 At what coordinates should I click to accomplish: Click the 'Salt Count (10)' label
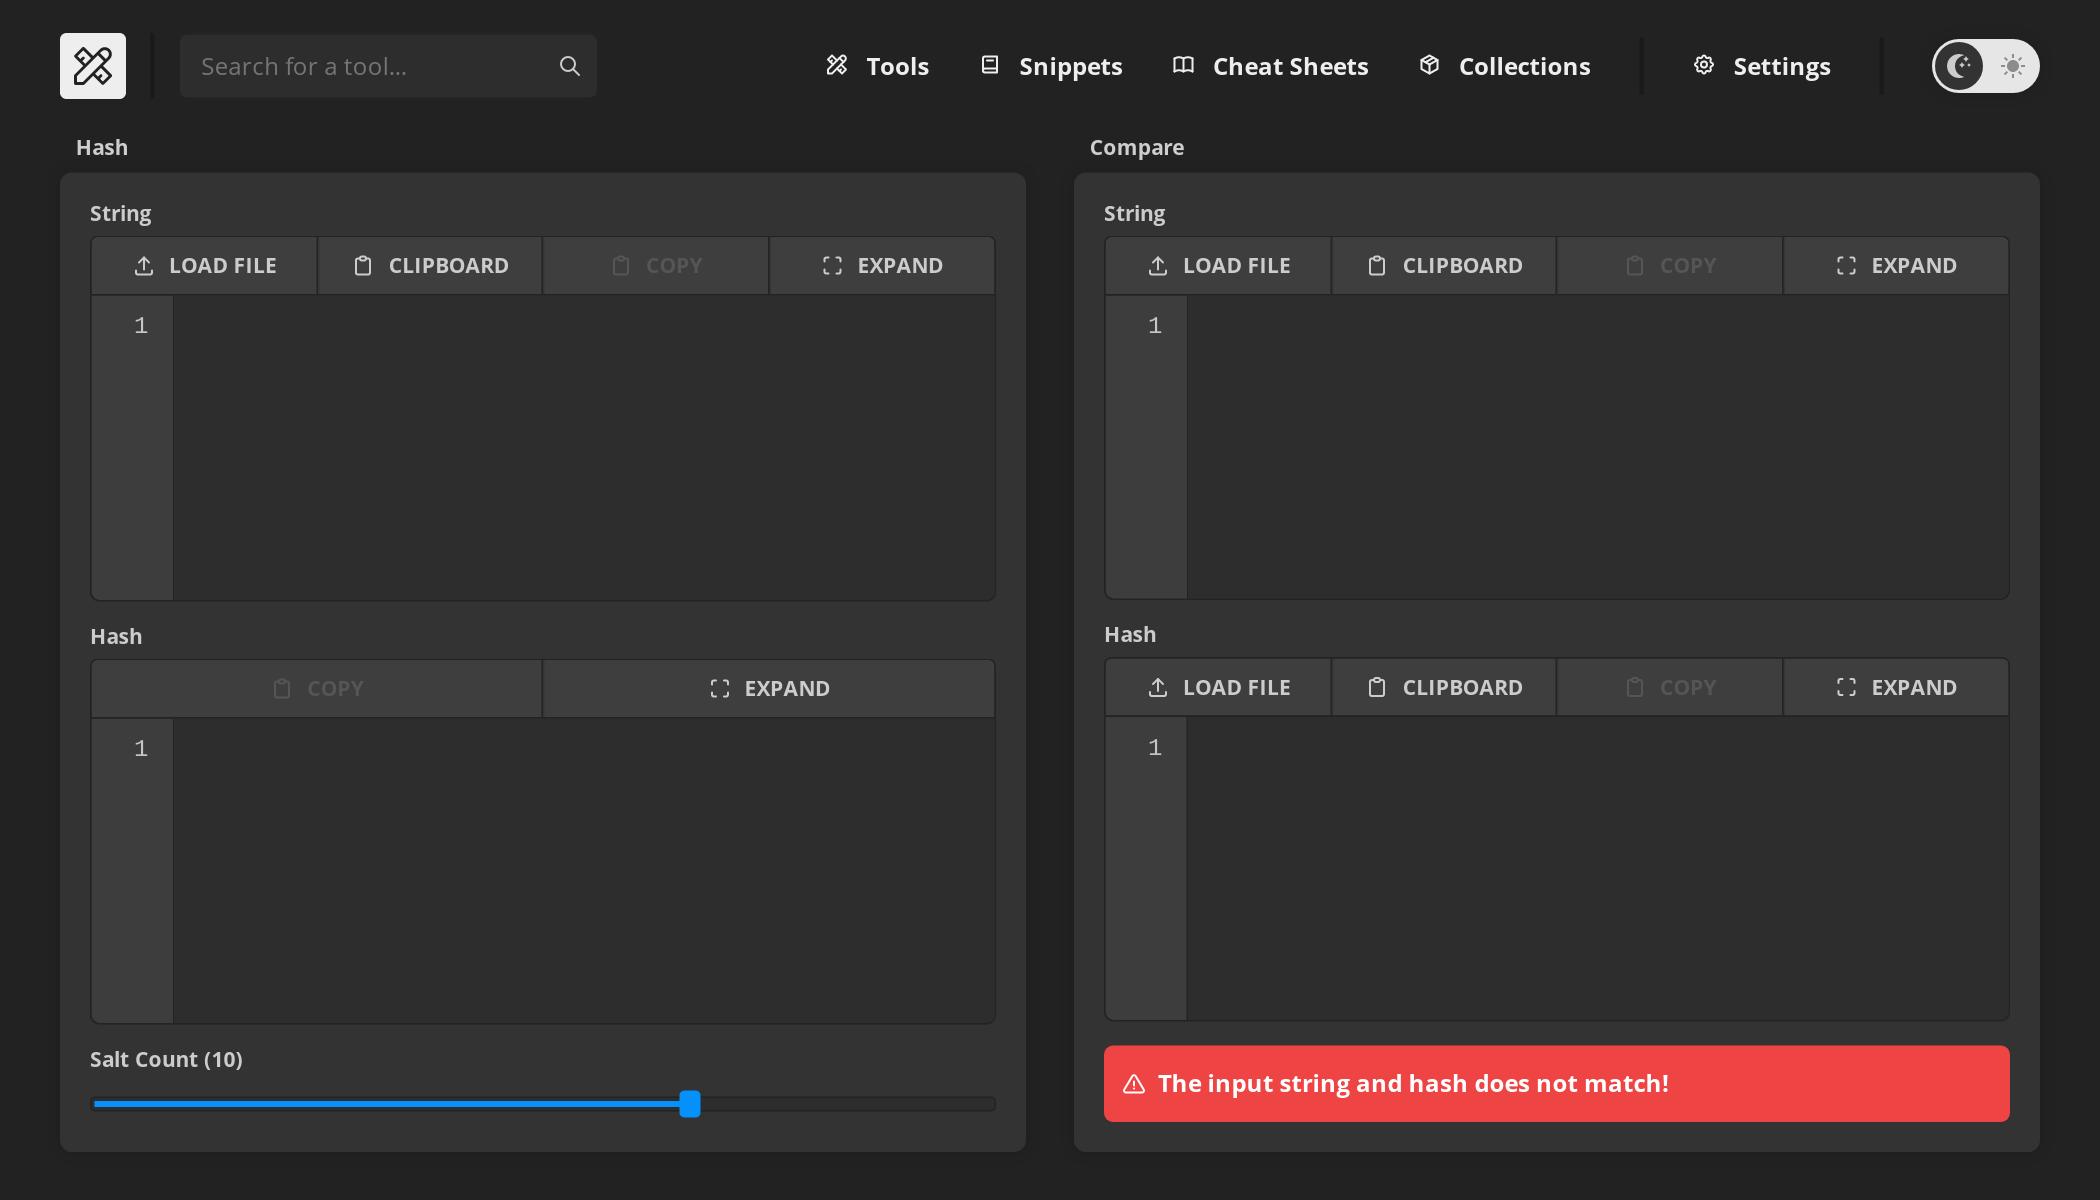point(166,1059)
